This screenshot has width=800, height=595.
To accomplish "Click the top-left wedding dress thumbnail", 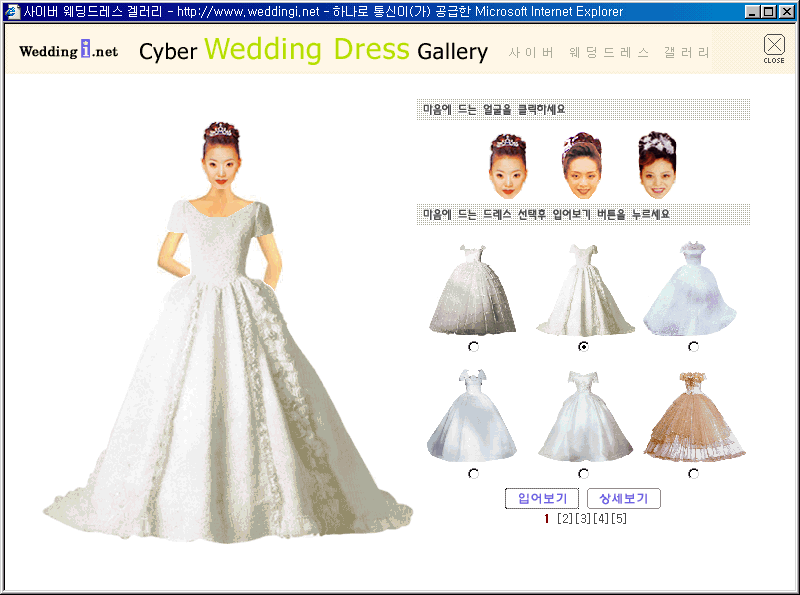I will click(472, 289).
